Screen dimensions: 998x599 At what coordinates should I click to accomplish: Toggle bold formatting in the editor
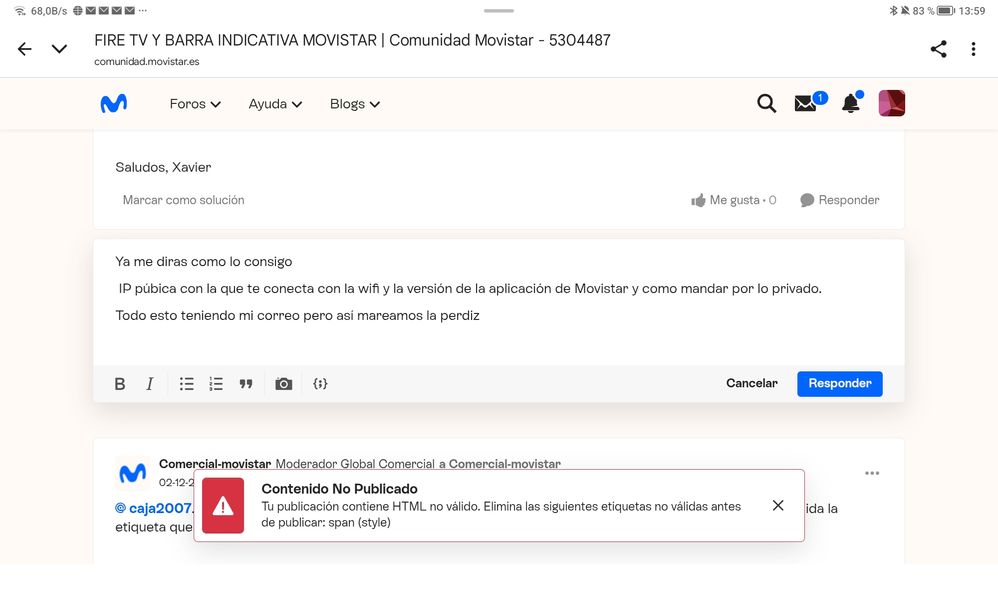click(x=120, y=384)
